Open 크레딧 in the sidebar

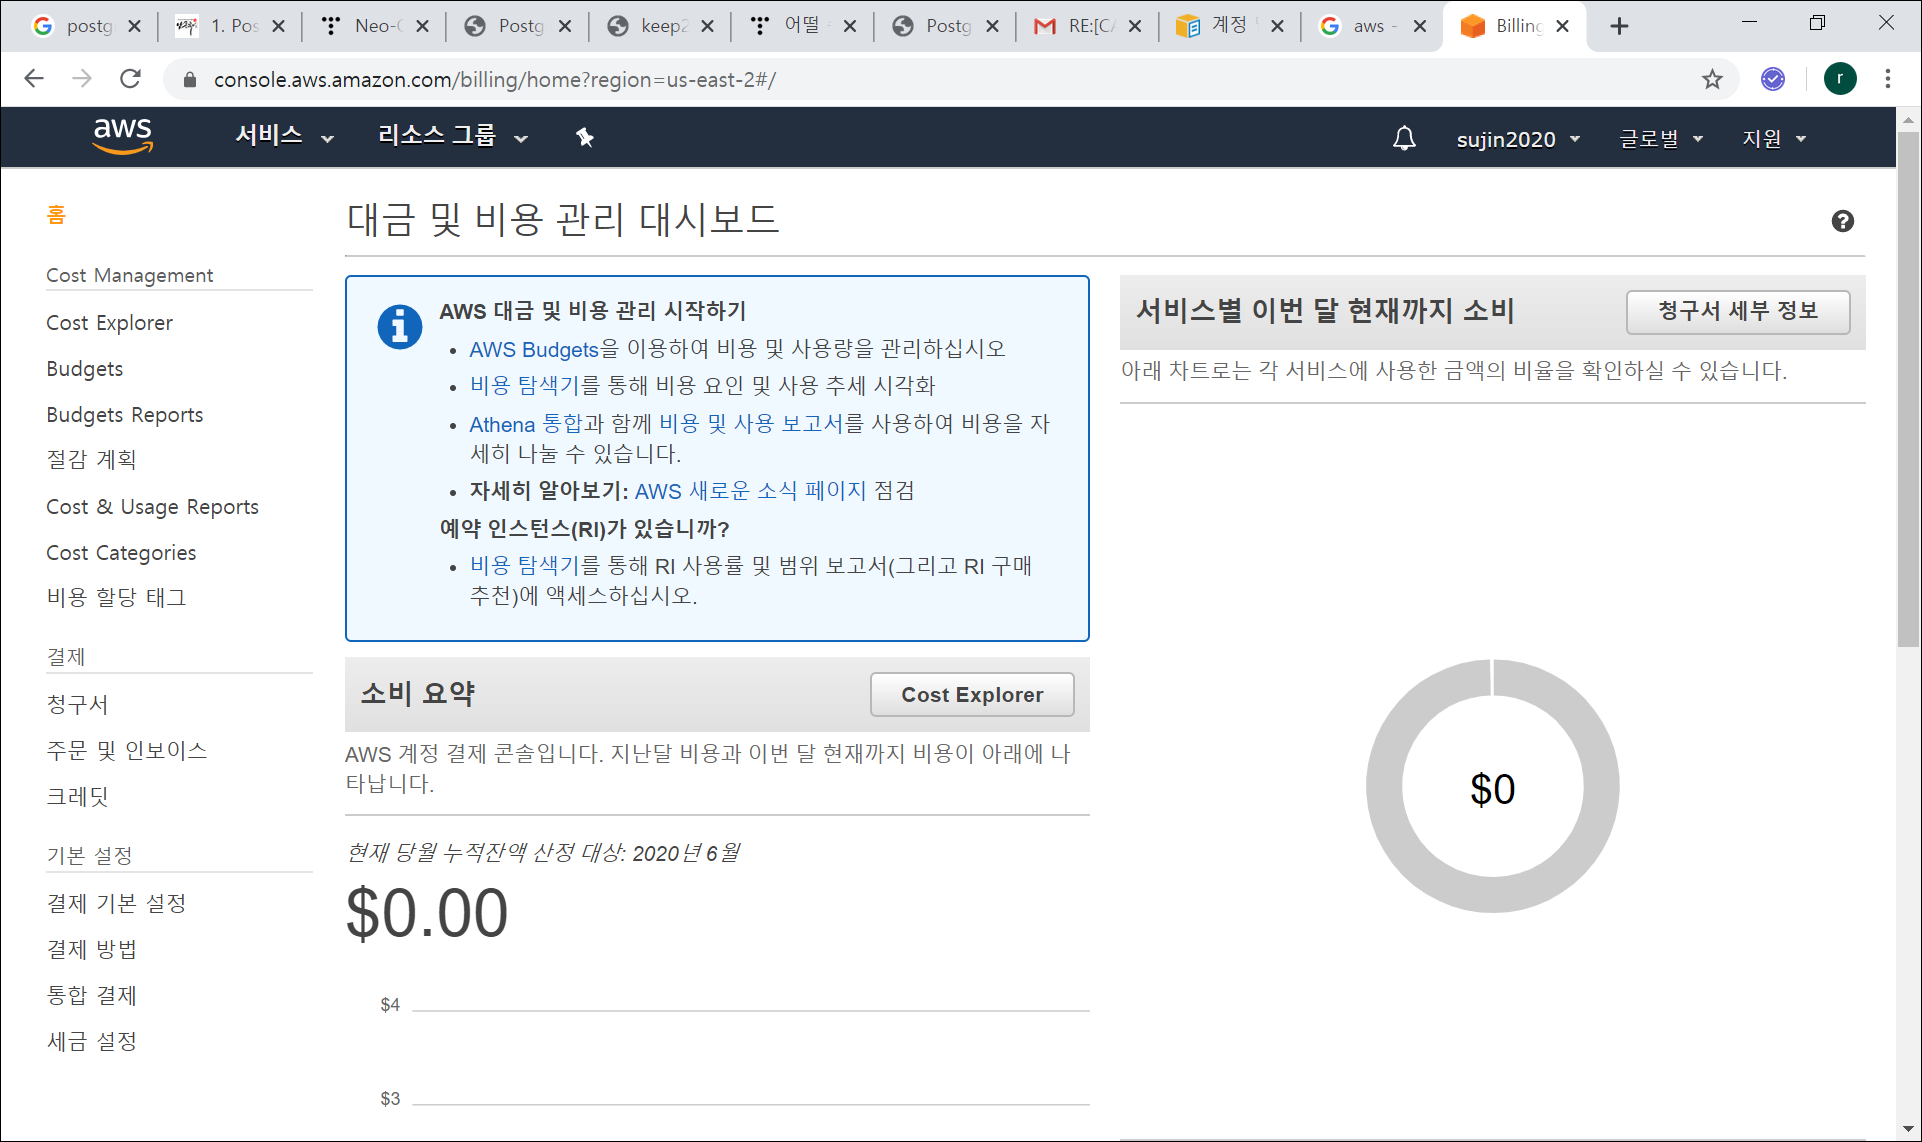click(x=77, y=796)
